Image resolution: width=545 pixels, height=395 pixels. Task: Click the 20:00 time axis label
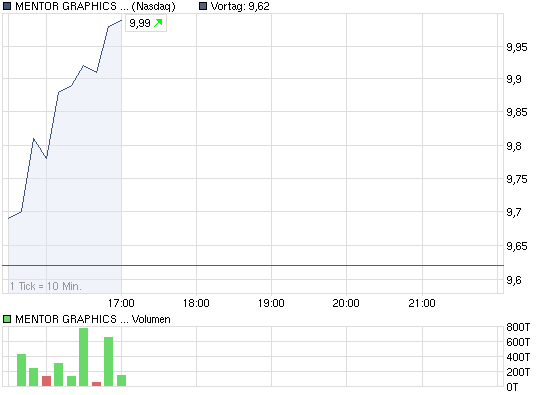click(346, 303)
